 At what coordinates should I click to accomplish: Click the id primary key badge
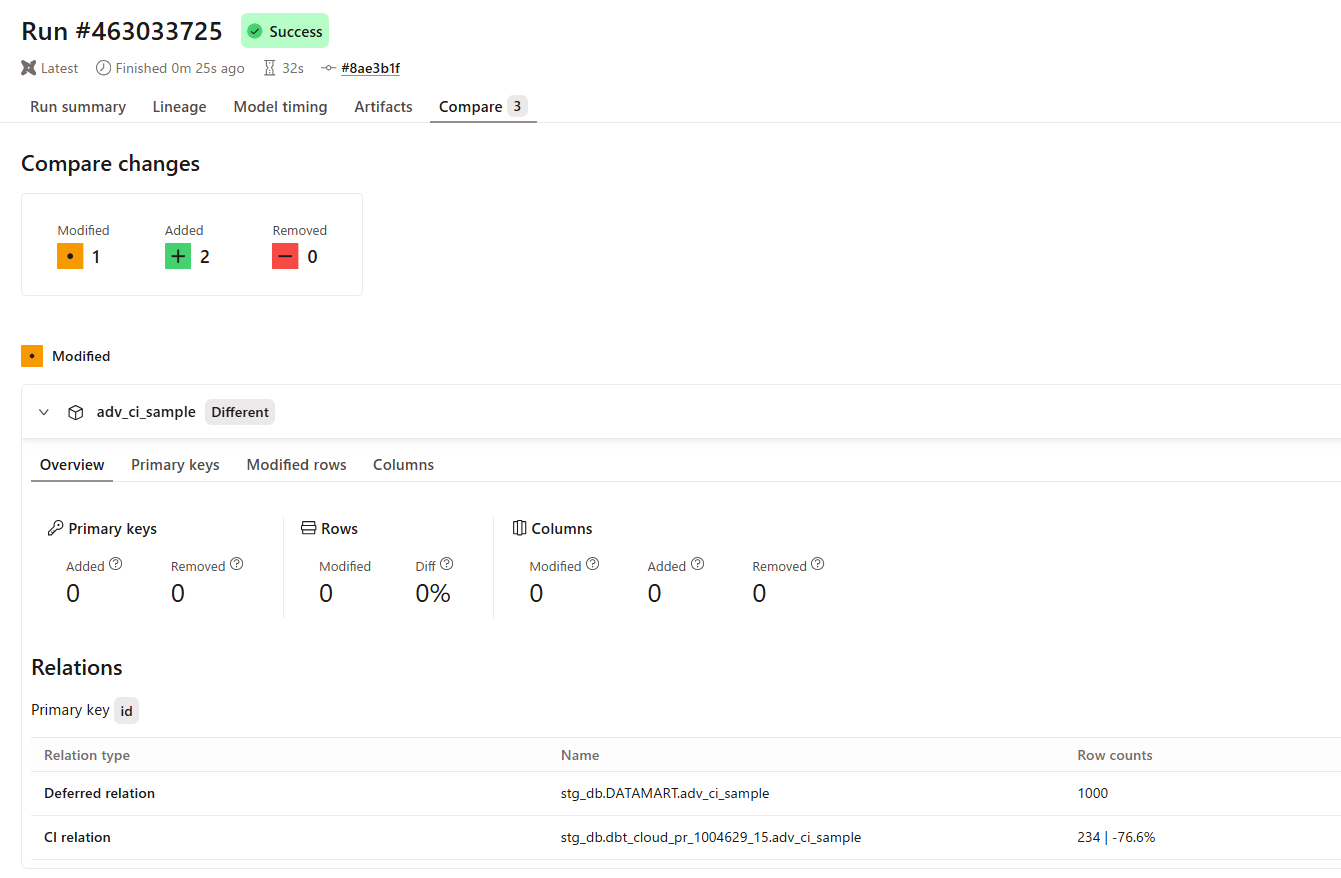(x=126, y=711)
